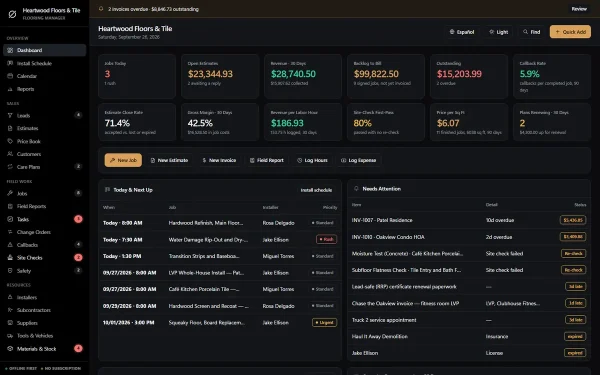Image resolution: width=600 pixels, height=375 pixels.
Task: Click the Log Expense button
Action: [x=359, y=160]
